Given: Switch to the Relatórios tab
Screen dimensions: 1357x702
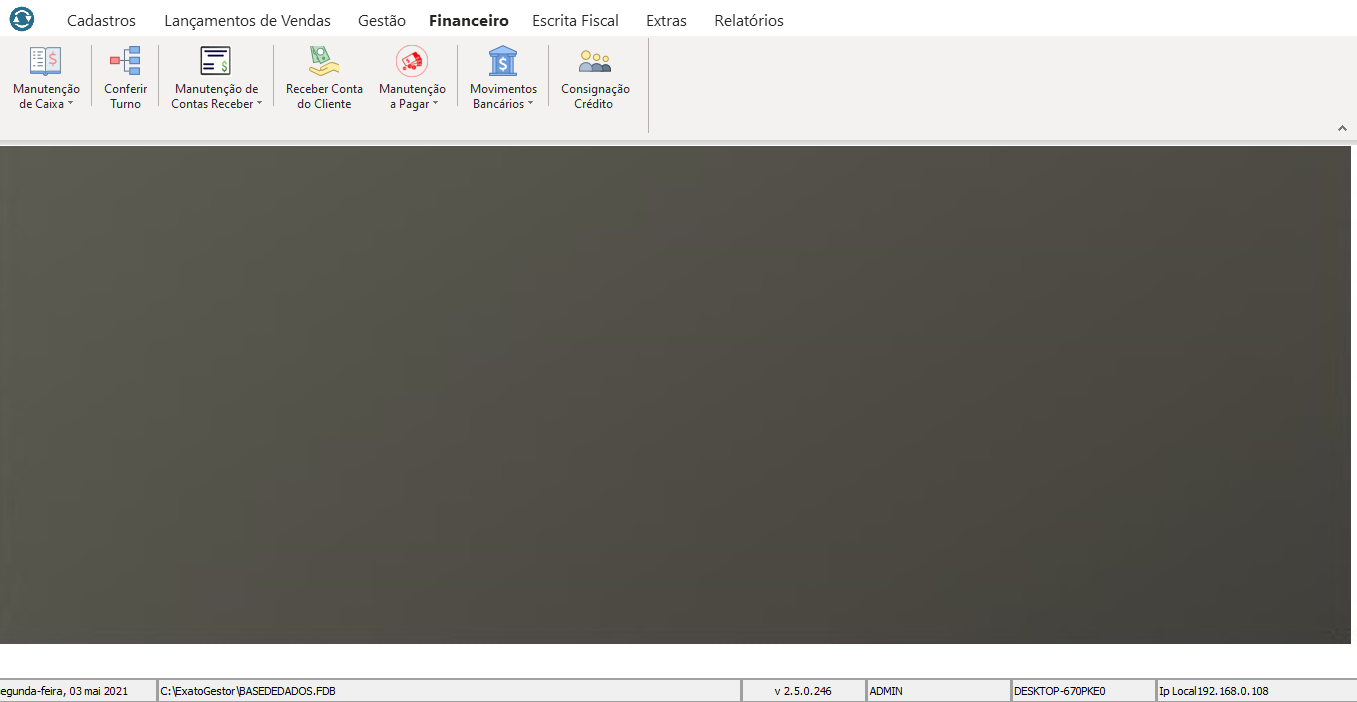Looking at the screenshot, I should click(x=749, y=21).
